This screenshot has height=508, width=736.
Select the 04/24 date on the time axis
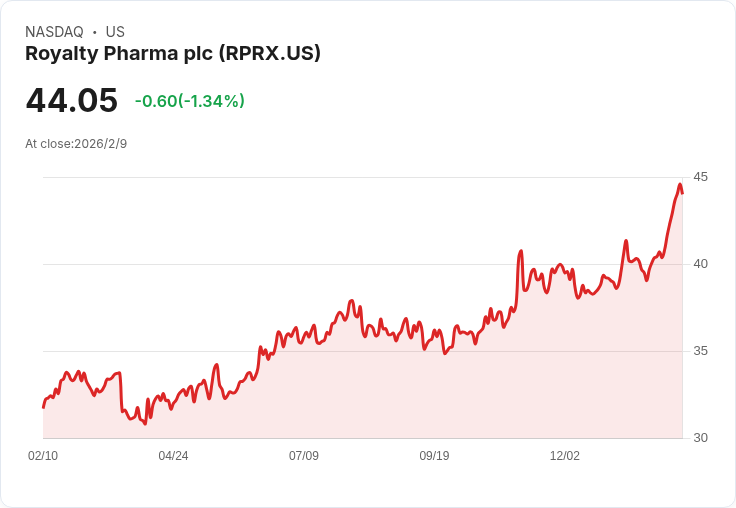(173, 456)
